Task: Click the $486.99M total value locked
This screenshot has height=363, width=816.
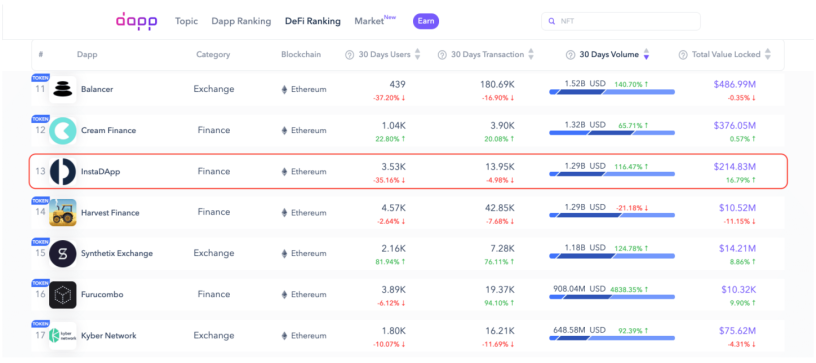Action: (734, 85)
